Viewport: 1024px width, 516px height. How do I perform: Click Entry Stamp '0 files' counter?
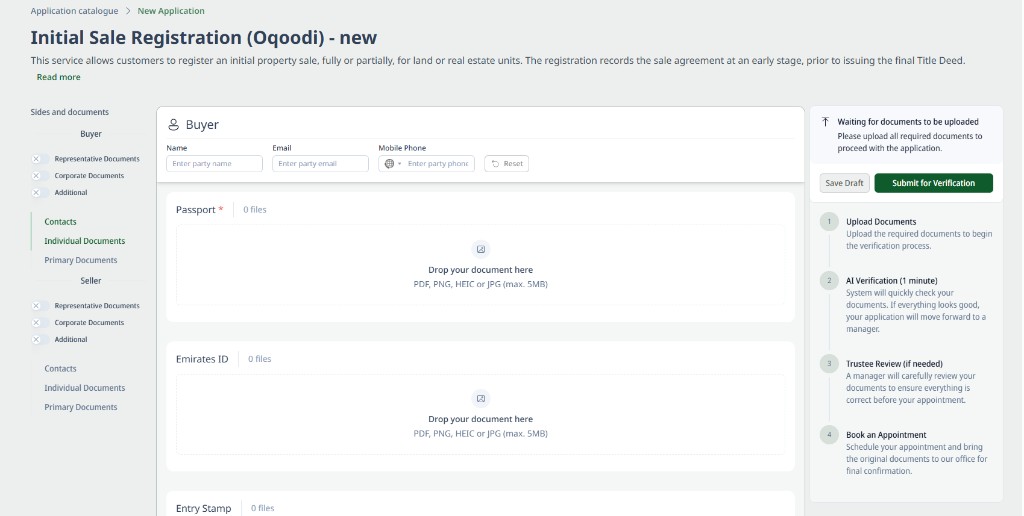pos(263,508)
